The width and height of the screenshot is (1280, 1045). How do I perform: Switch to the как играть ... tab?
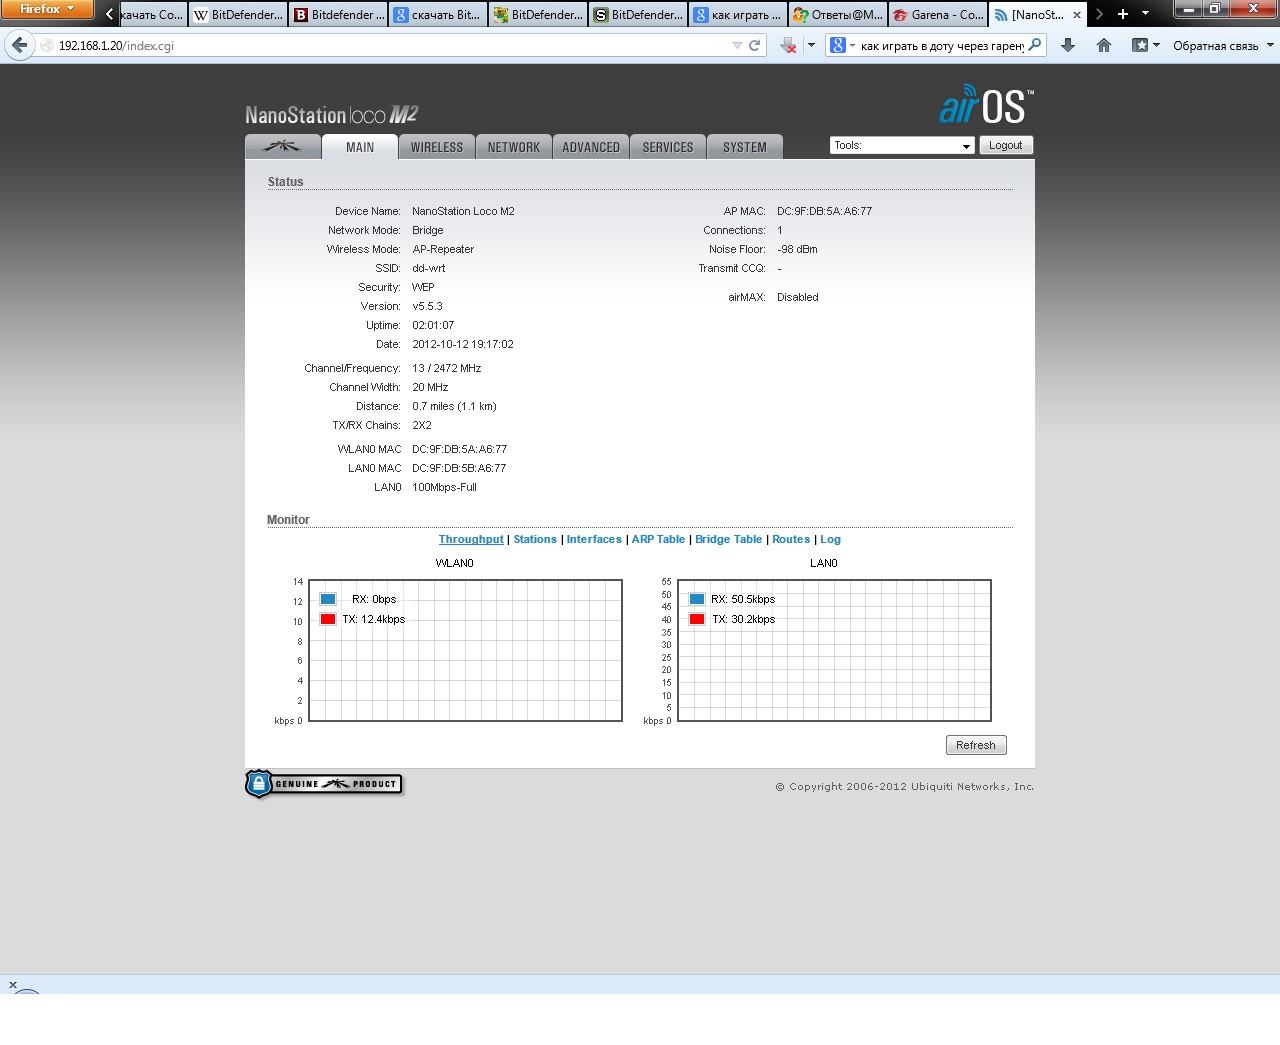coord(738,15)
